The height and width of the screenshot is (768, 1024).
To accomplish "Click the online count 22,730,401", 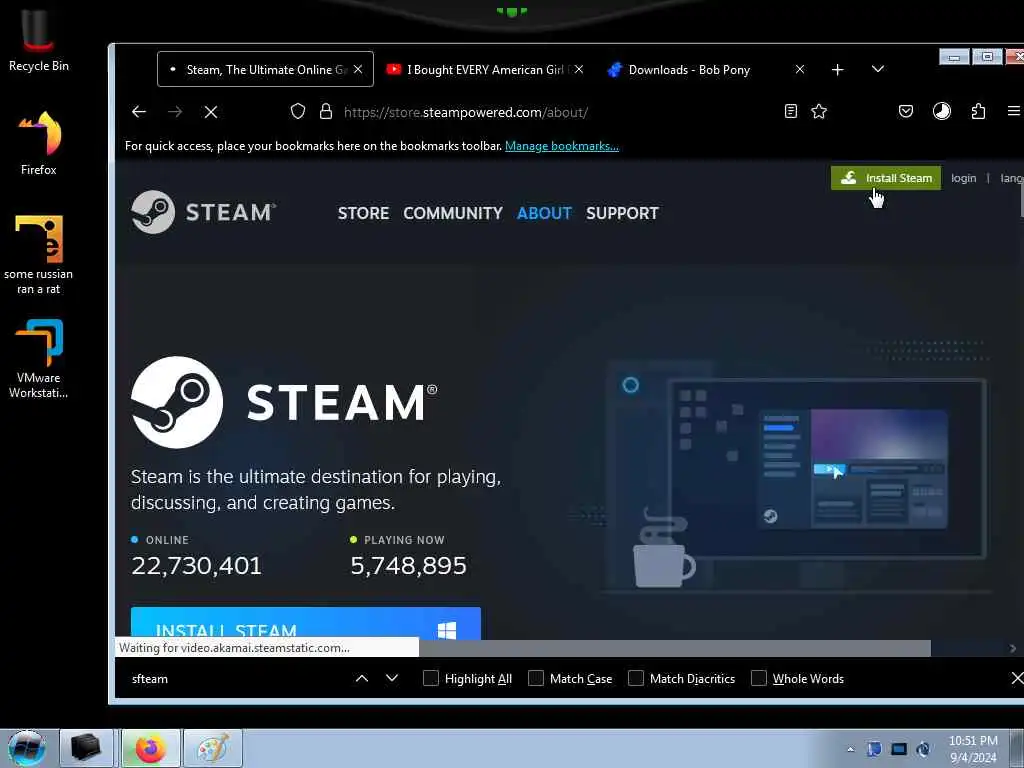I will coord(197,566).
